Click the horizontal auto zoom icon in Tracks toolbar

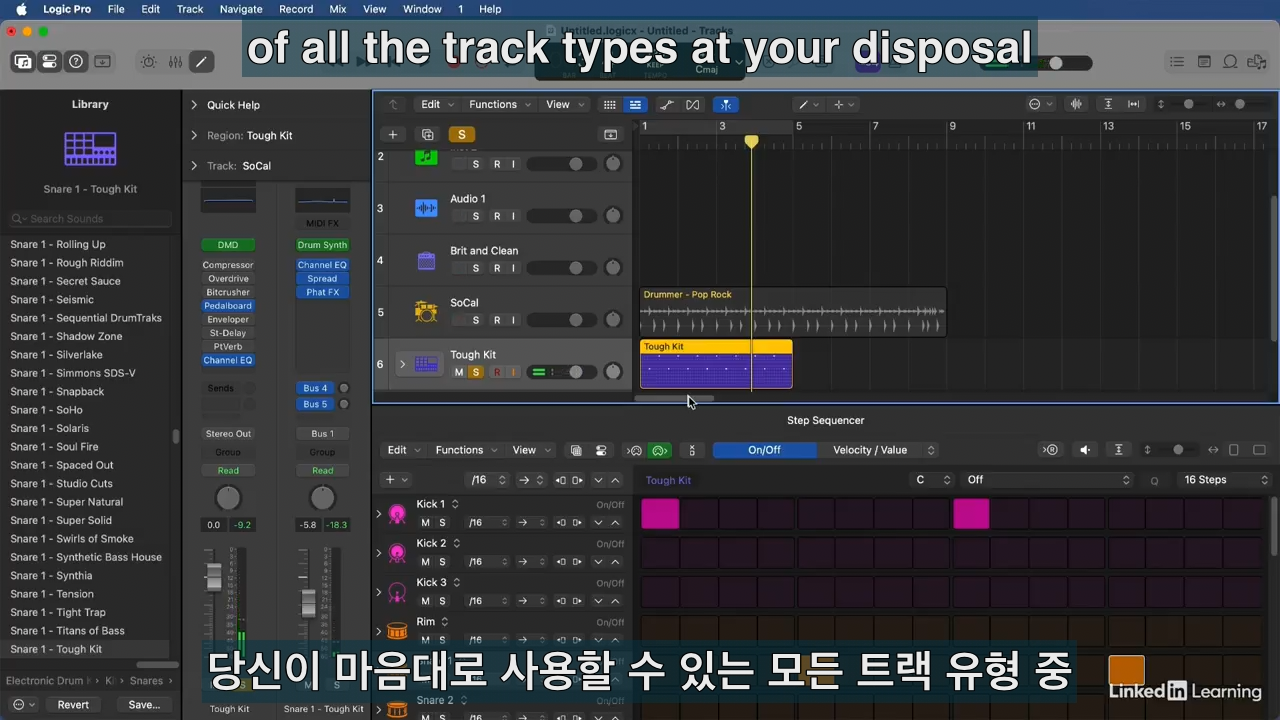[x=1133, y=105]
